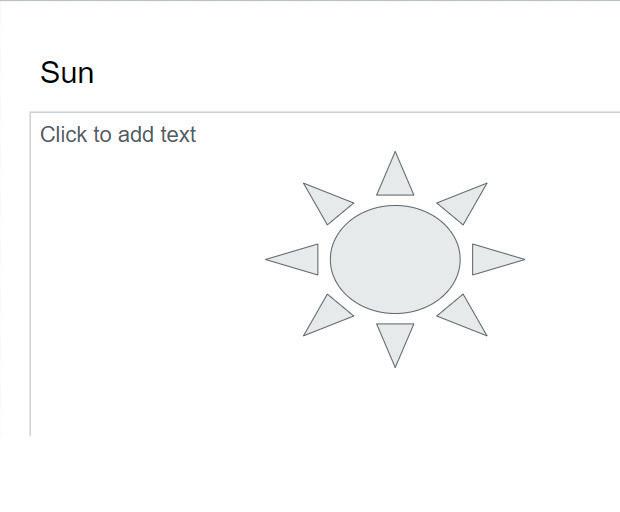Screen dimensions: 620x512
Task: Place cursor on the word 'text' in placeholder
Action: coord(178,134)
